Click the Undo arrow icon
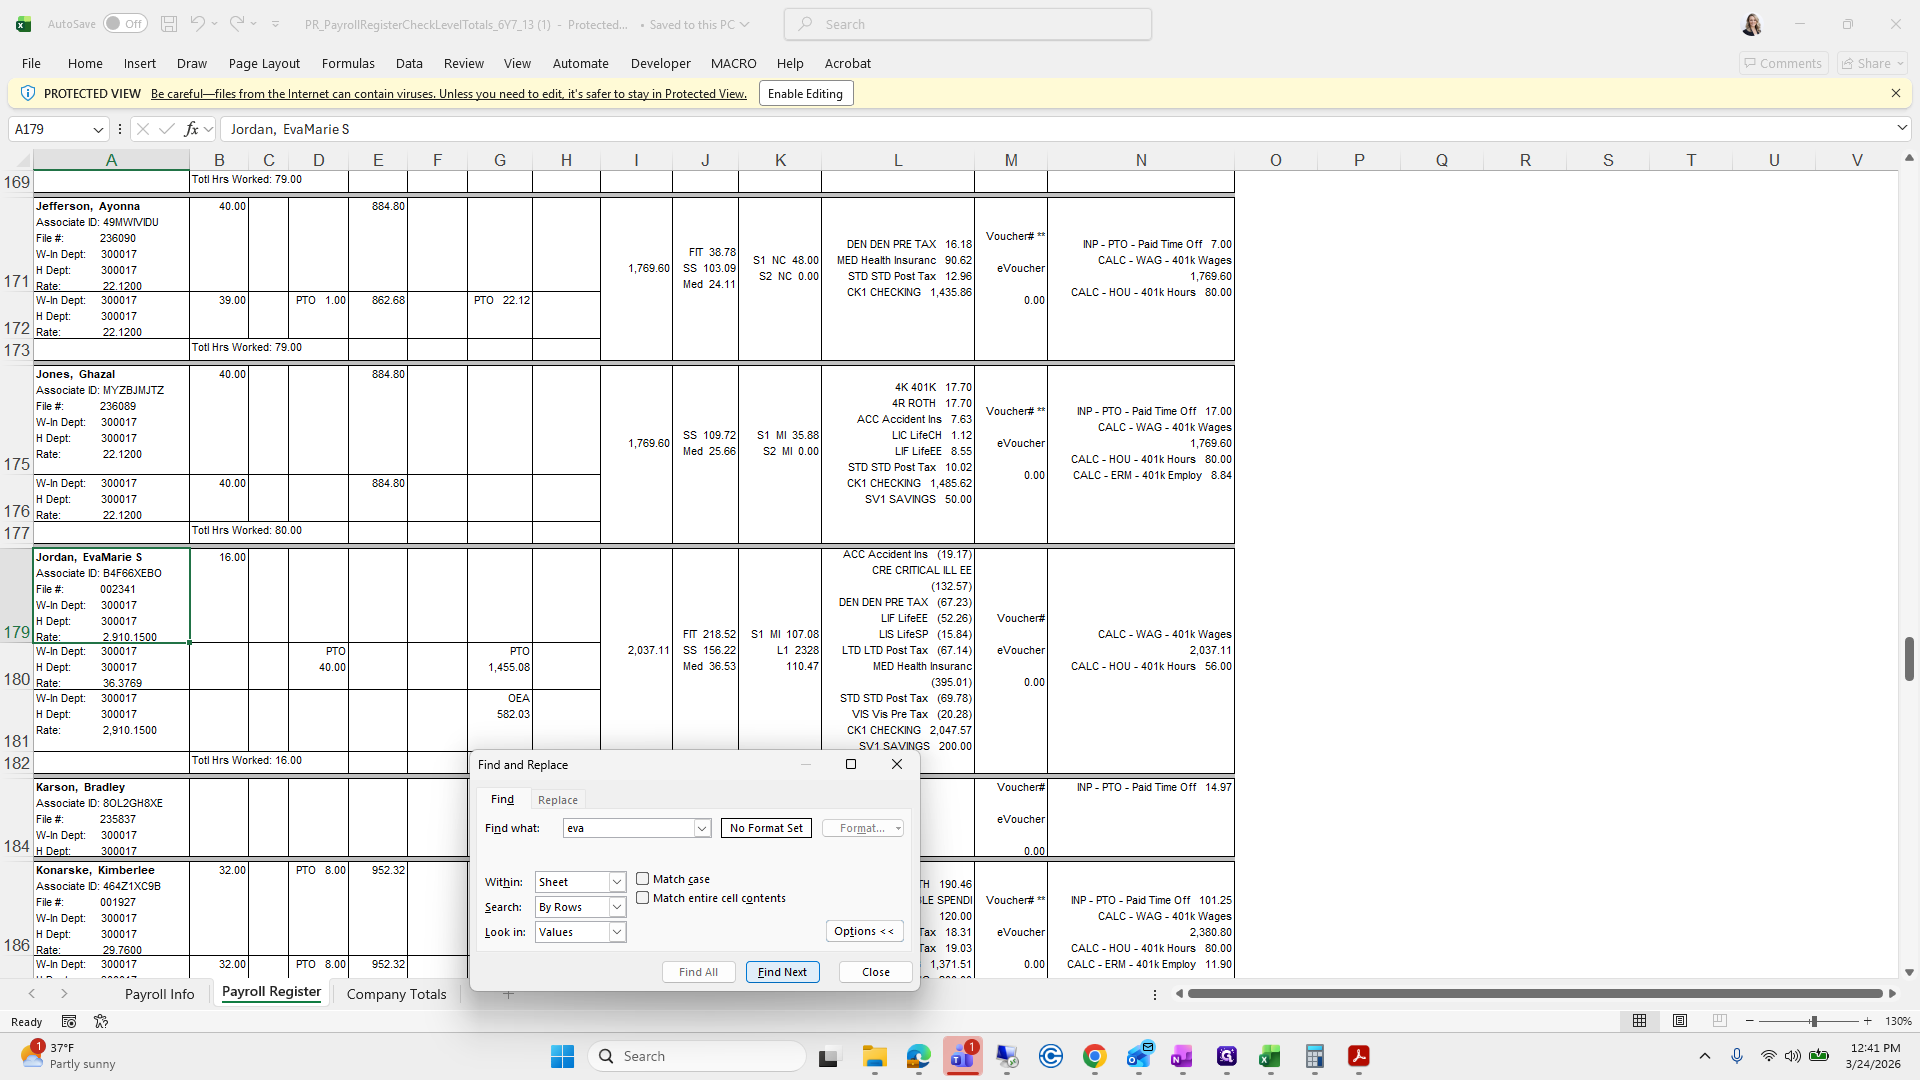 pyautogui.click(x=197, y=24)
